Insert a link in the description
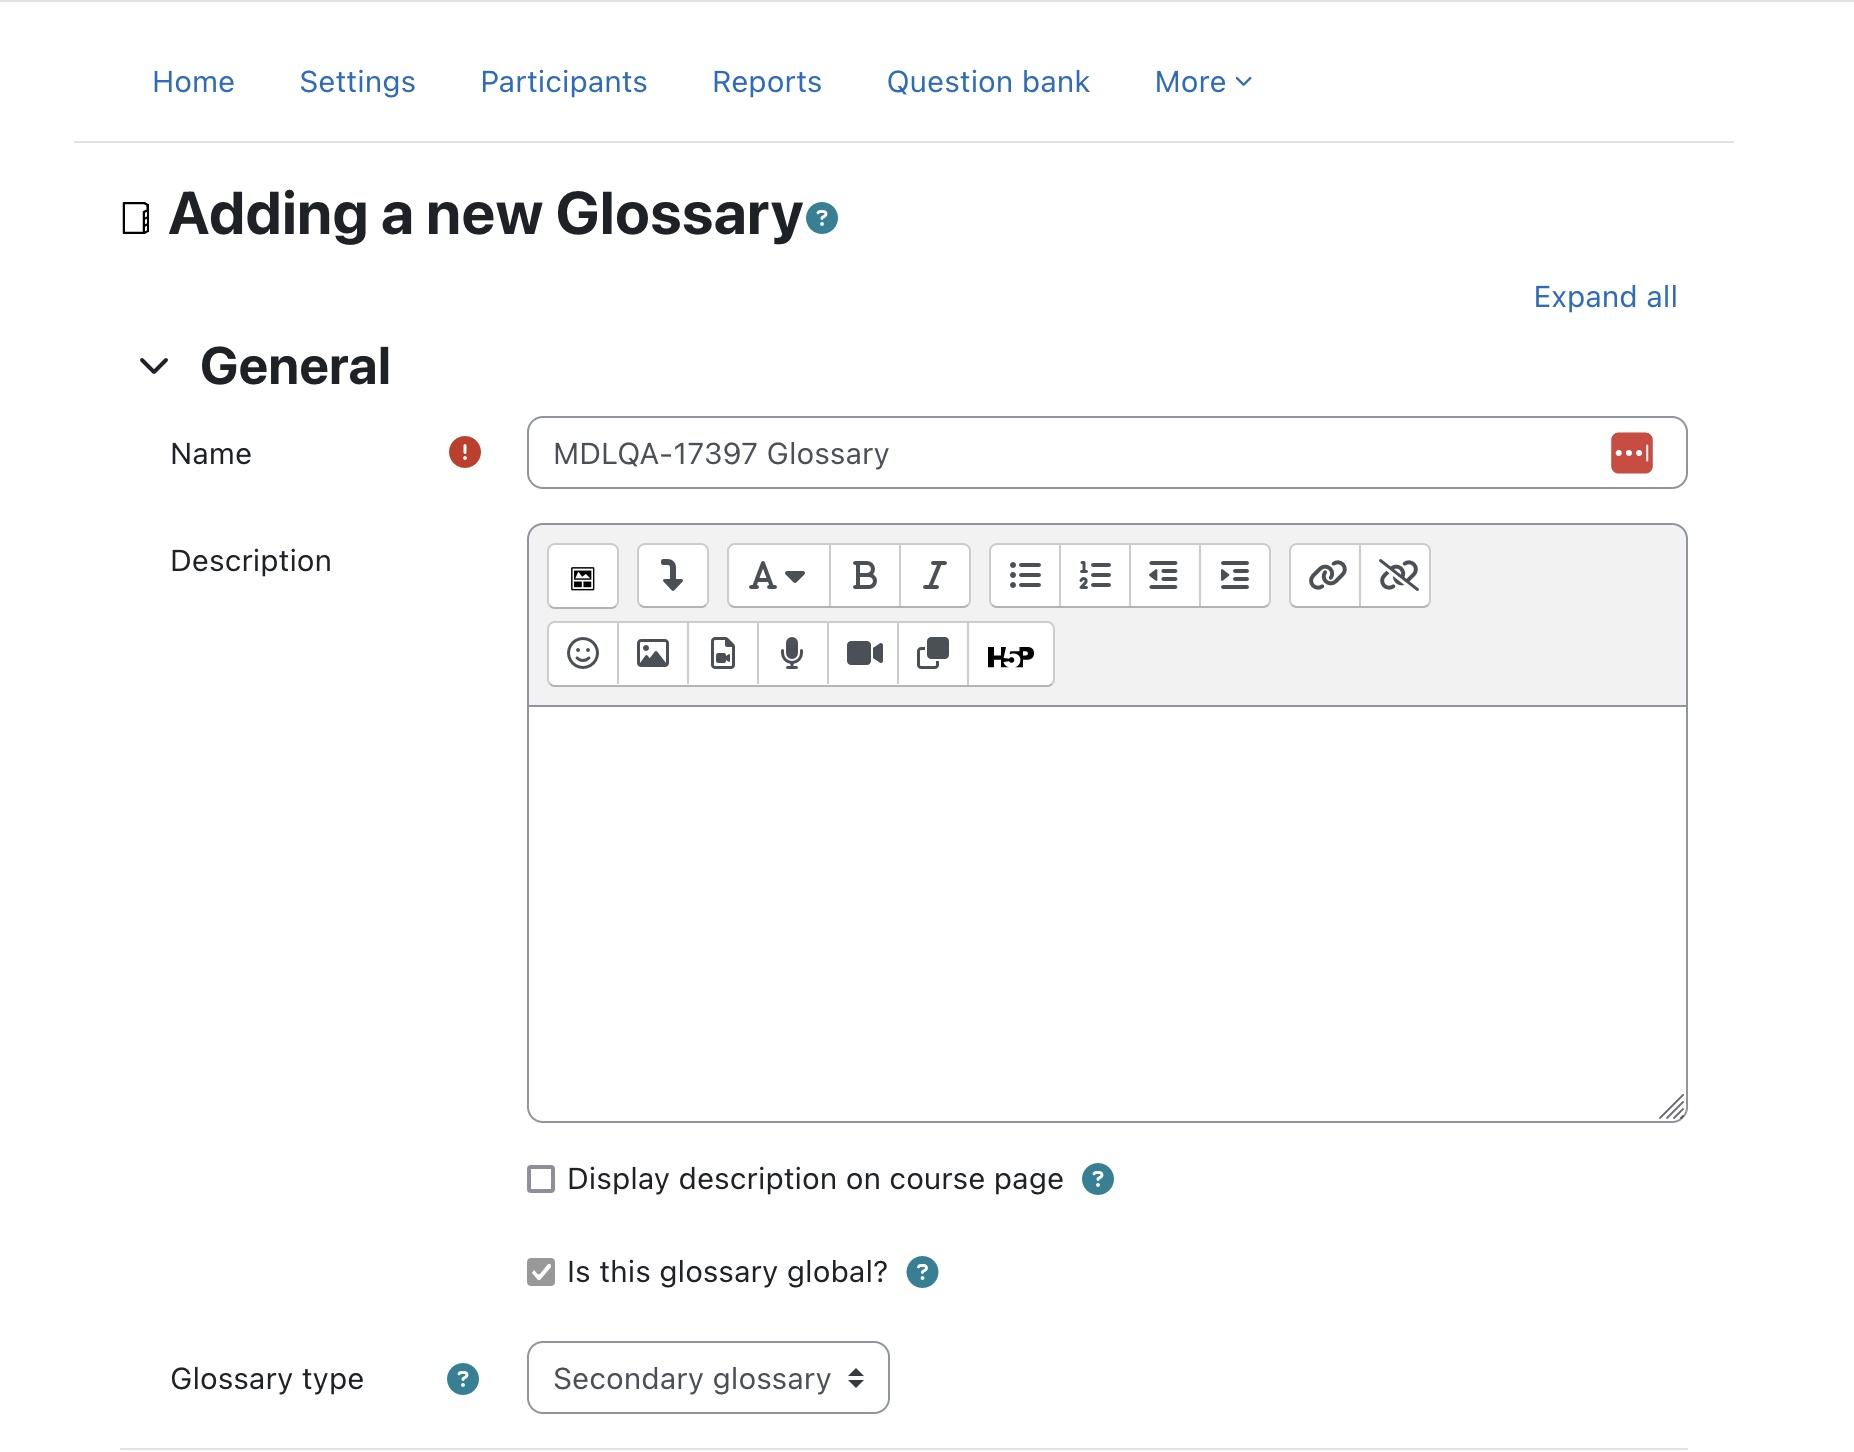The image size is (1854, 1452). (x=1326, y=576)
